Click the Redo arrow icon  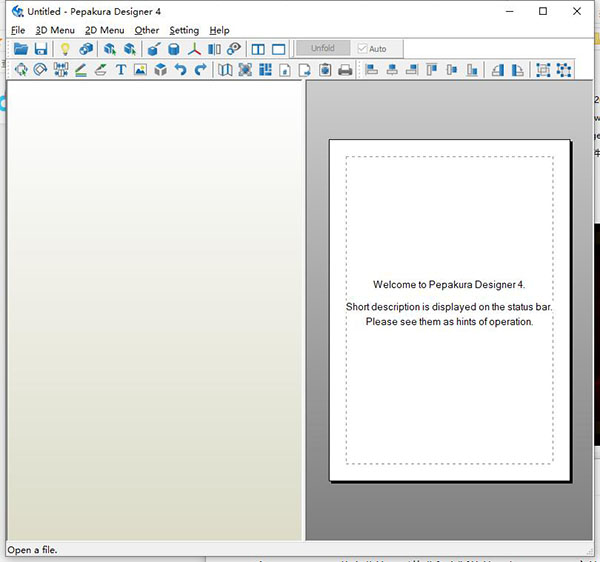201,70
